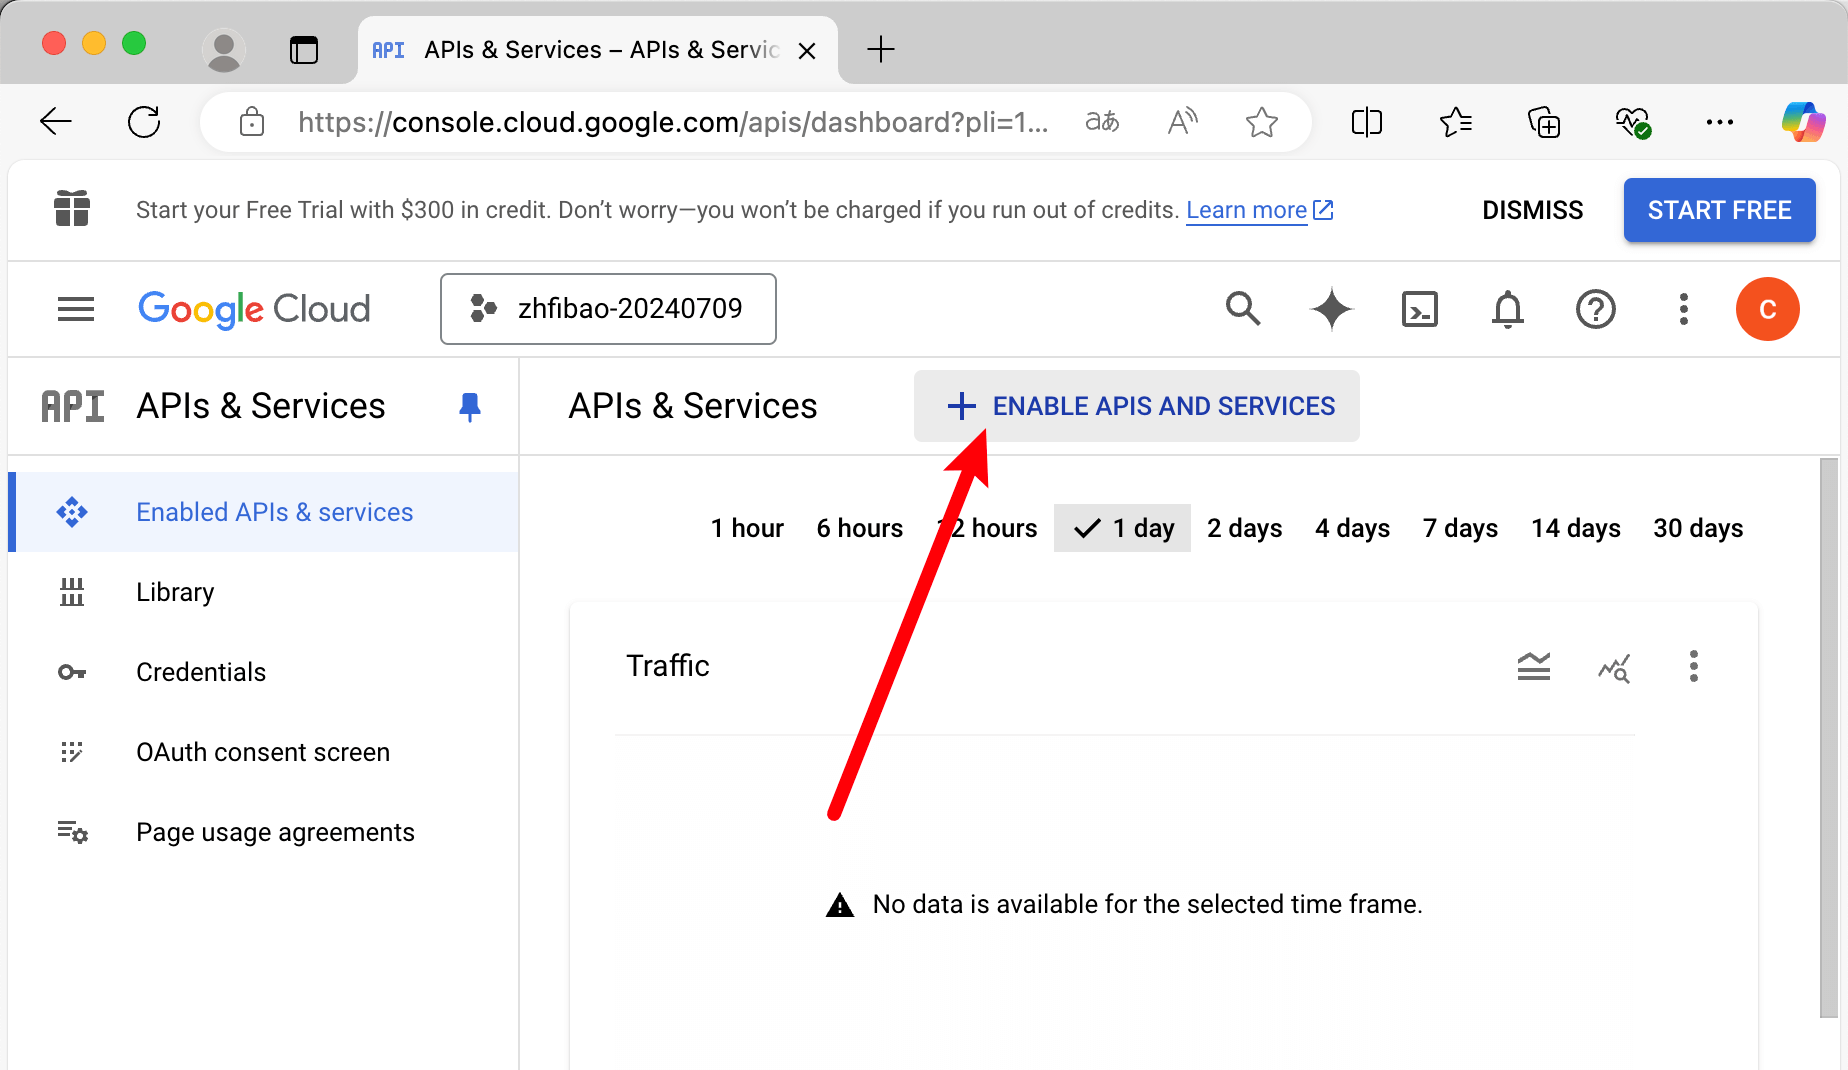Open Edge Settings and more ellipsis
Image resolution: width=1848 pixels, height=1070 pixels.
pyautogui.click(x=1720, y=122)
